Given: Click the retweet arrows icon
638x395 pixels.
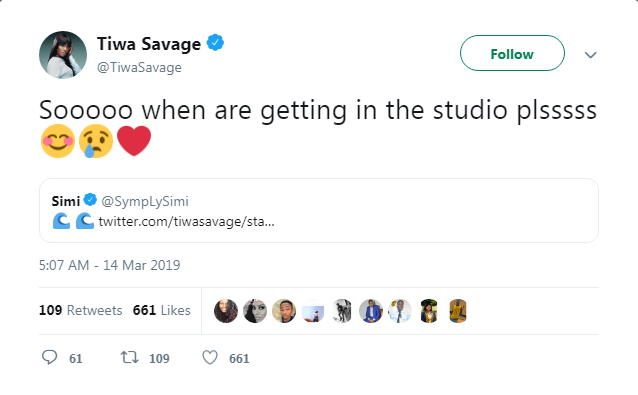Looking at the screenshot, I should [130, 357].
